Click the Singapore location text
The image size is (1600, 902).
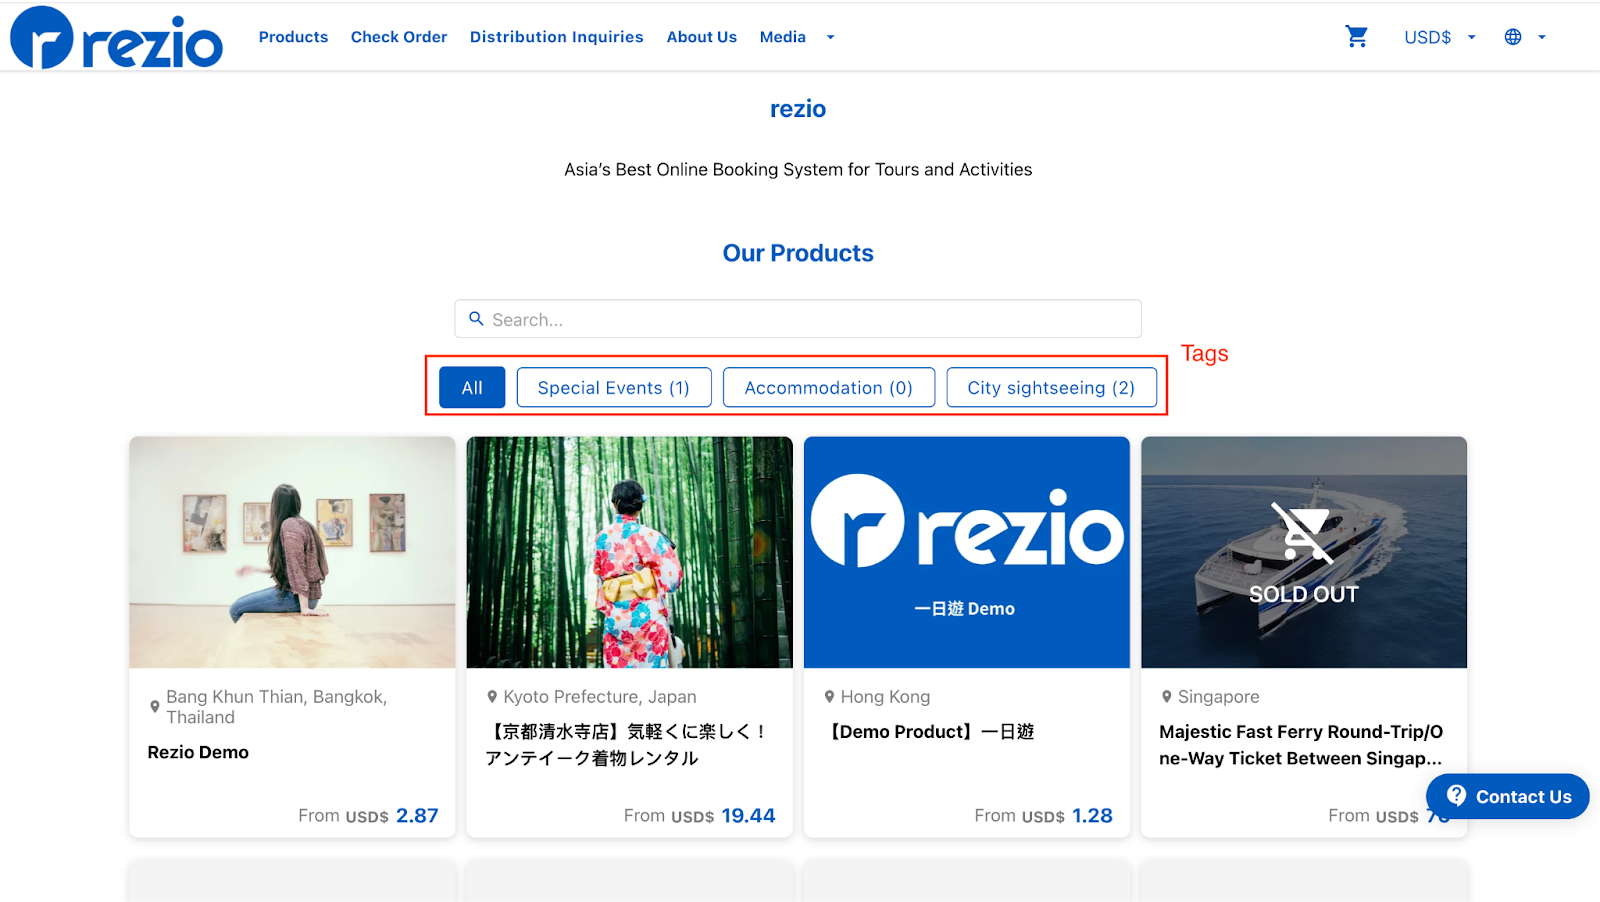pos(1218,697)
